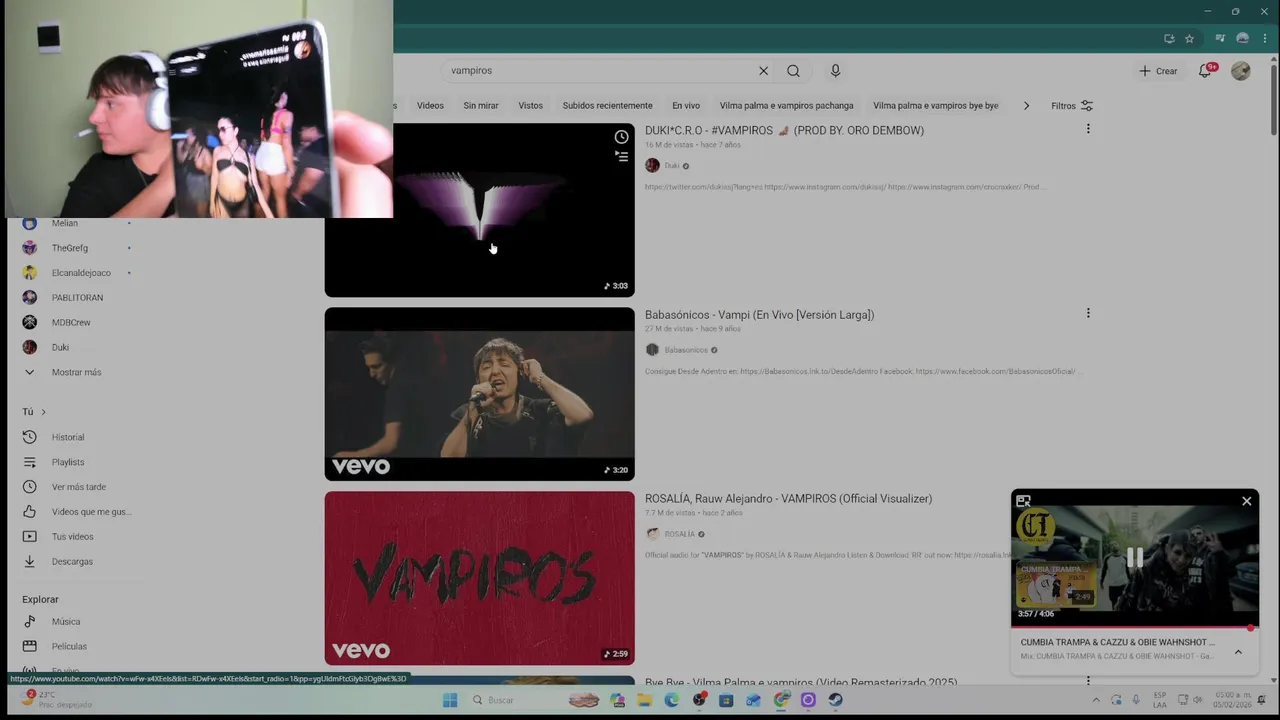1280x720 pixels.
Task: Click the install app icon in address bar
Action: [1169, 39]
